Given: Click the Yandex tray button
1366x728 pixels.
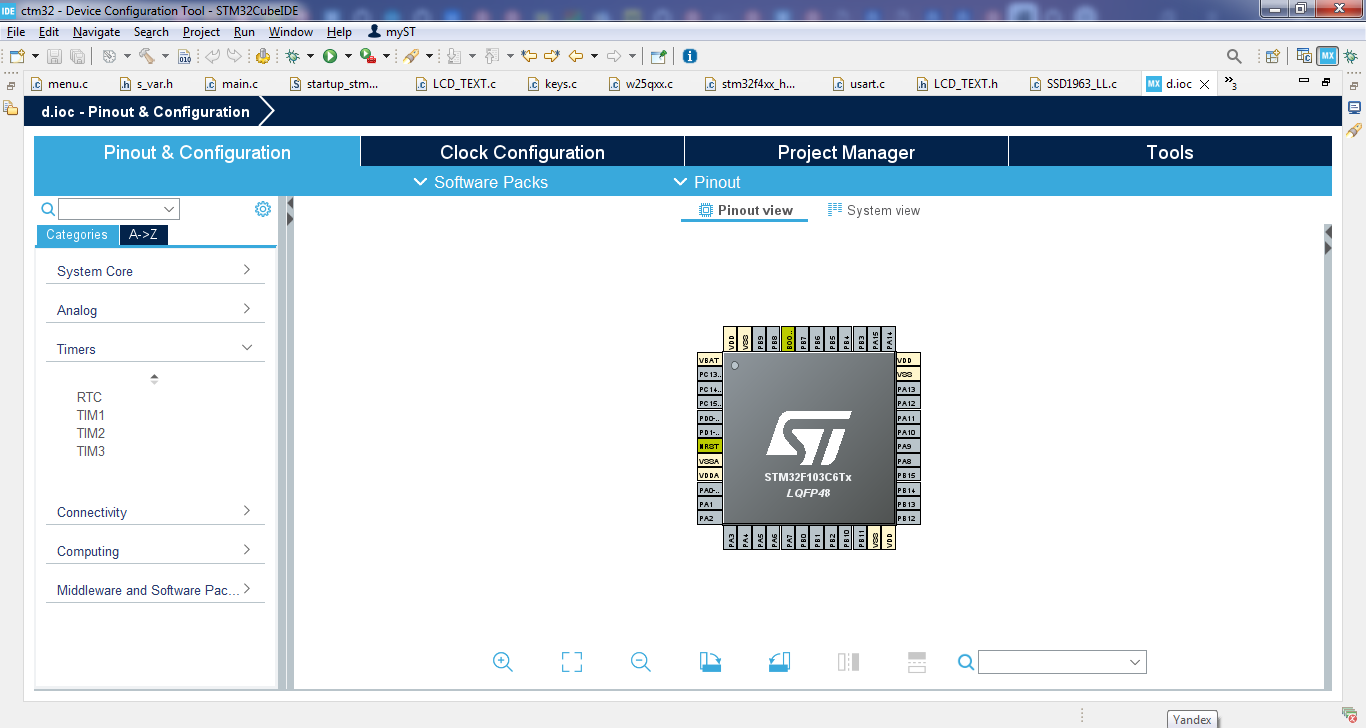Looking at the screenshot, I should 1192,719.
